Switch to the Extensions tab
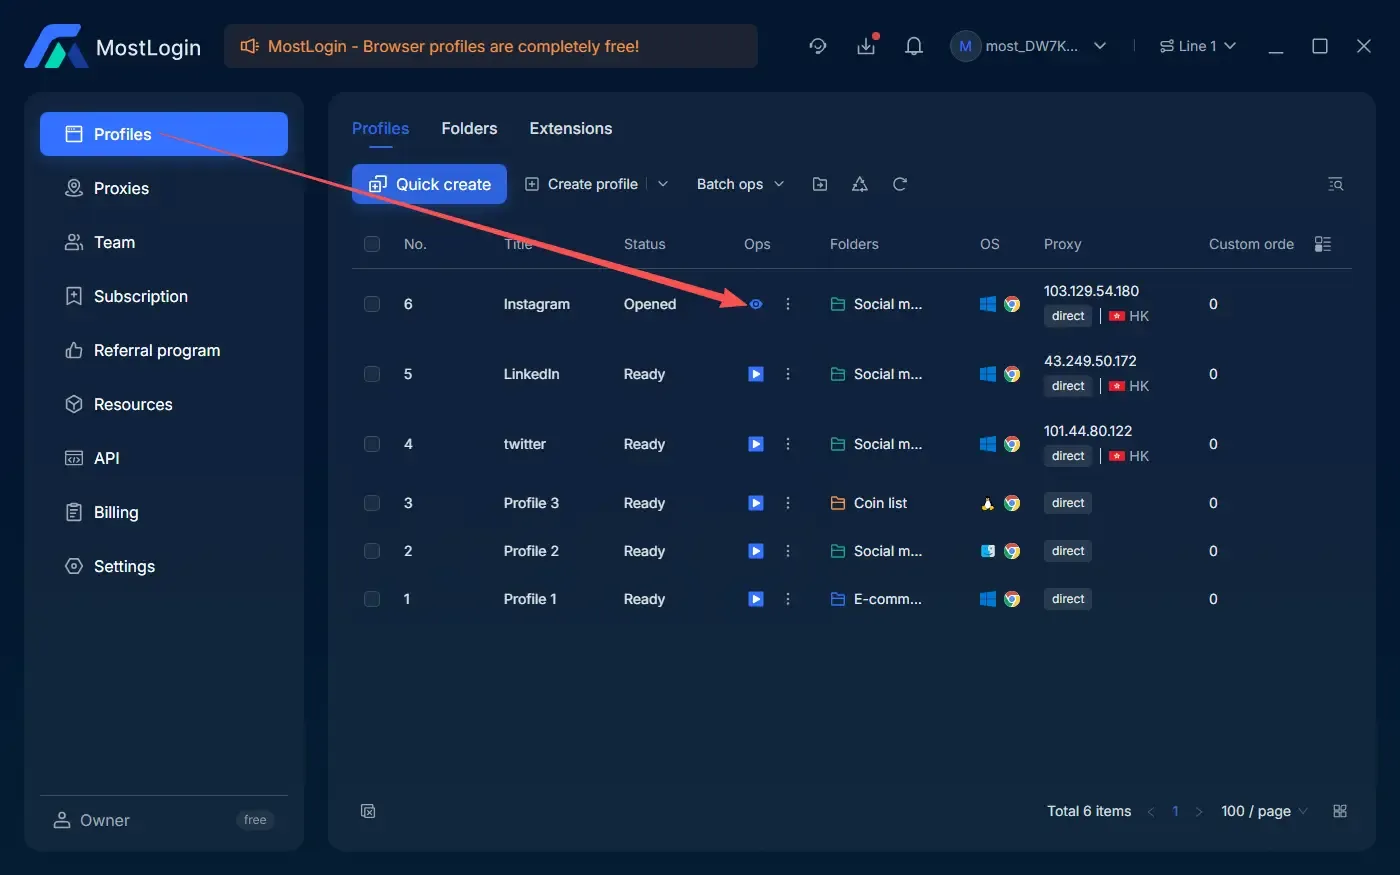This screenshot has height=875, width=1400. pyautogui.click(x=571, y=128)
